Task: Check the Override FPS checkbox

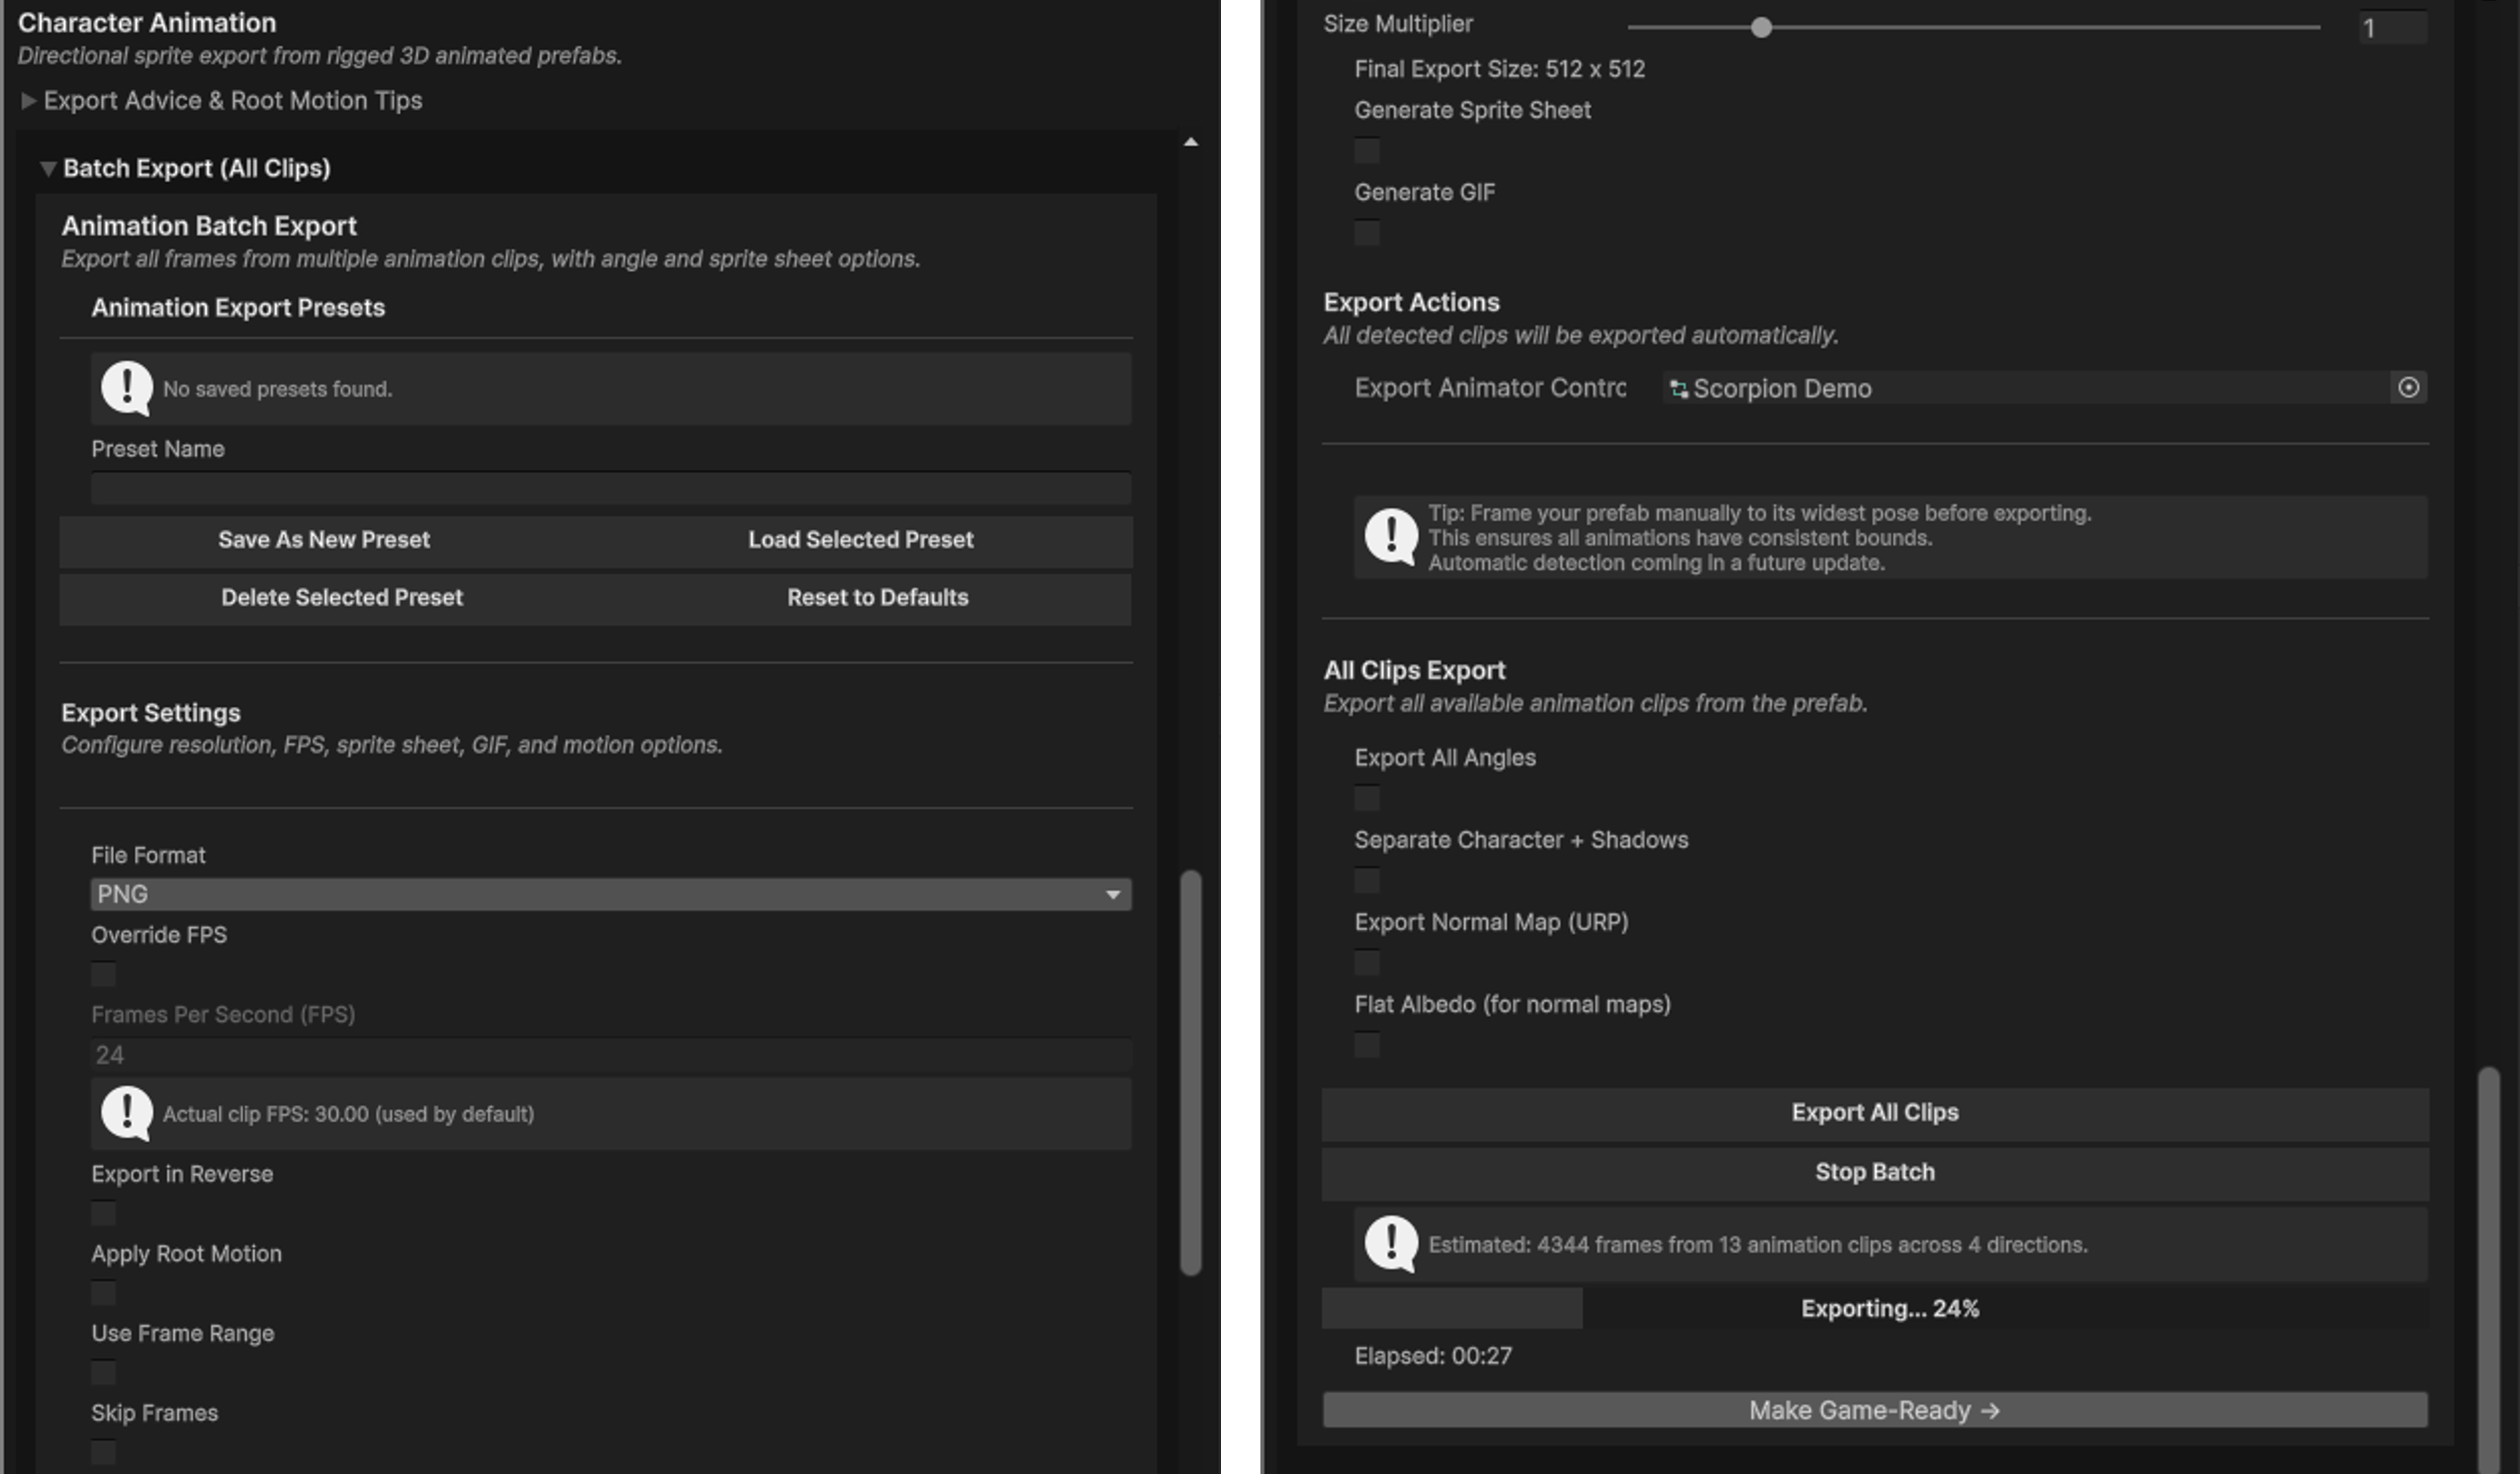Action: click(x=103, y=974)
